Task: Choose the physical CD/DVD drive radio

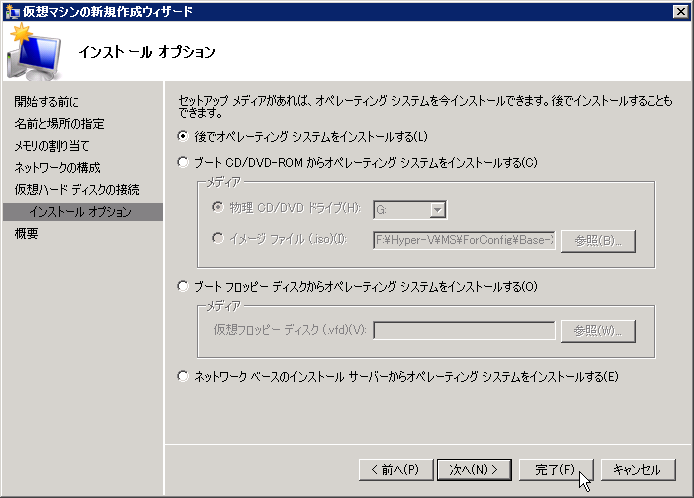Action: click(218, 207)
